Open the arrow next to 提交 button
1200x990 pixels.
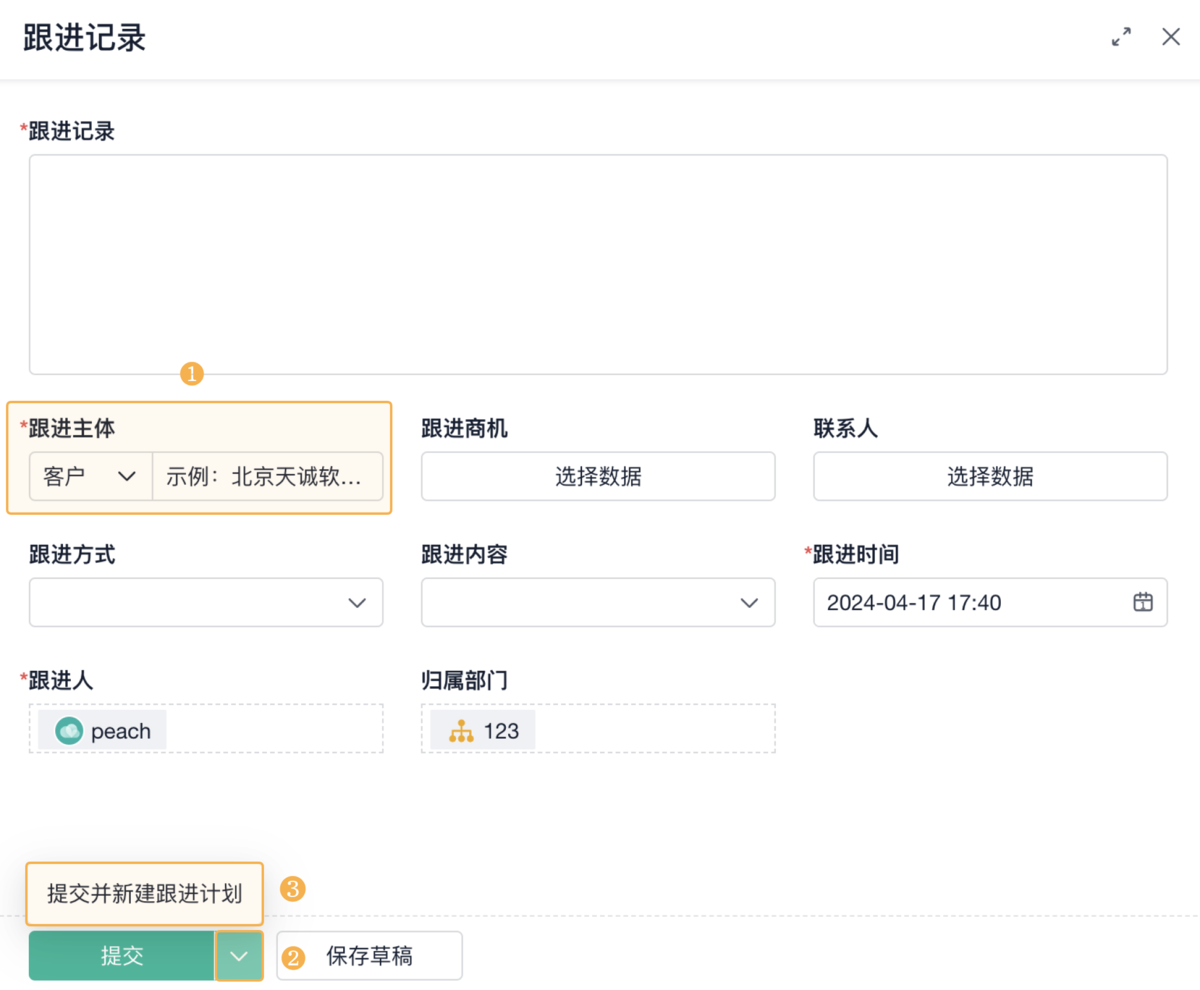click(x=239, y=956)
